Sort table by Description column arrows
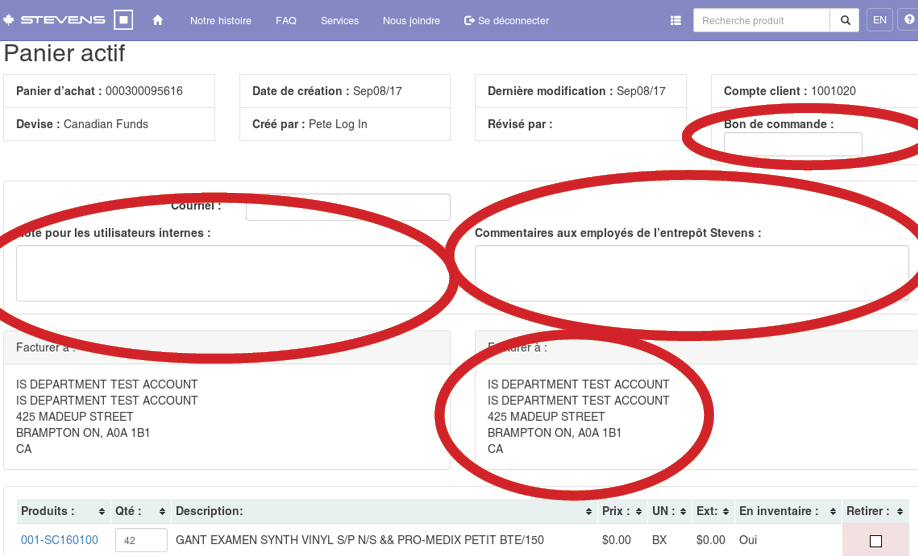 (589, 512)
